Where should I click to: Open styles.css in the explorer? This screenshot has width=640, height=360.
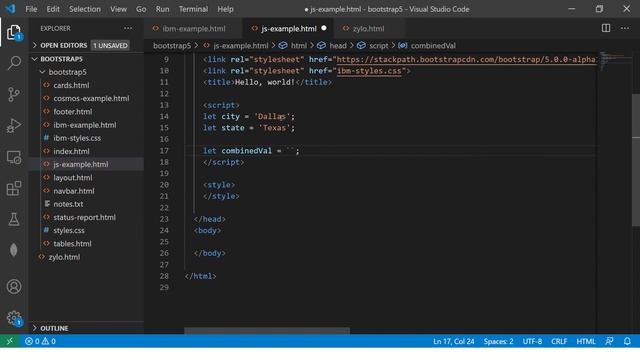[69, 230]
